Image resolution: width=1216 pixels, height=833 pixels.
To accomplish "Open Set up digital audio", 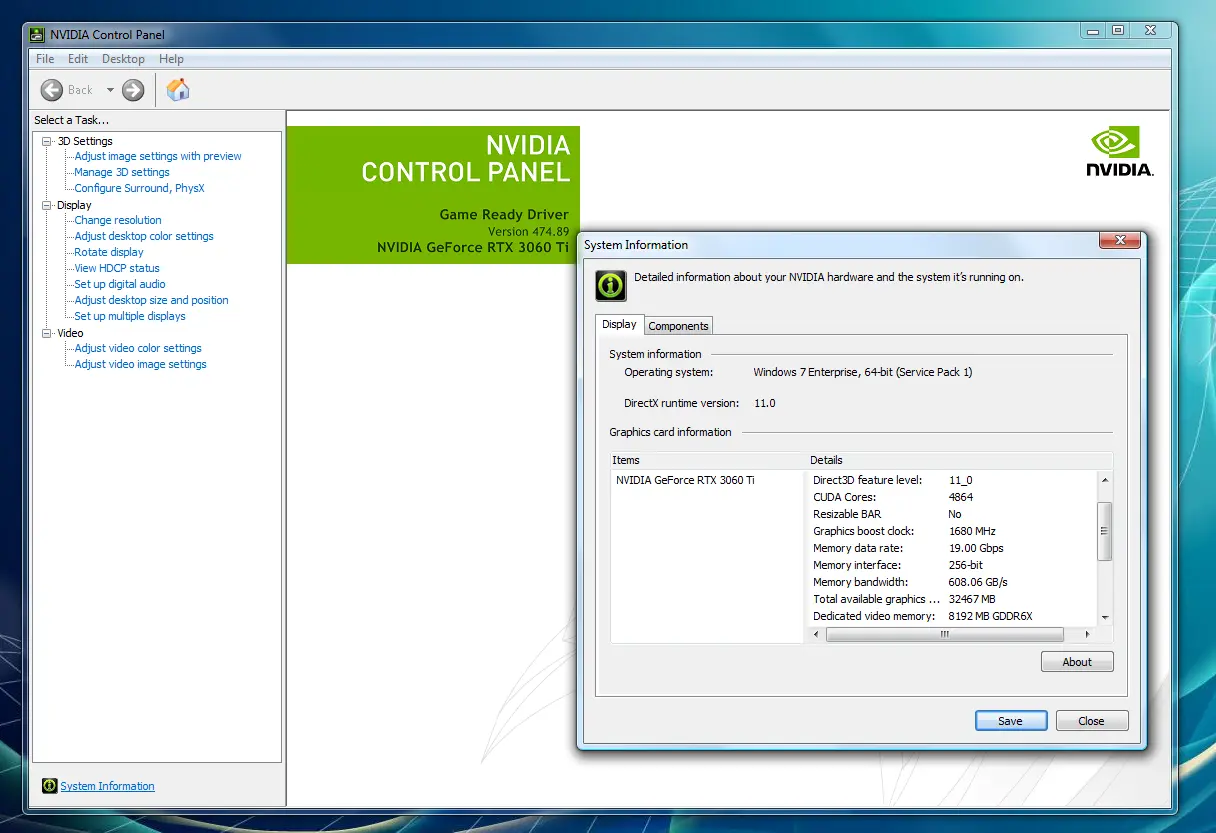I will coord(120,284).
